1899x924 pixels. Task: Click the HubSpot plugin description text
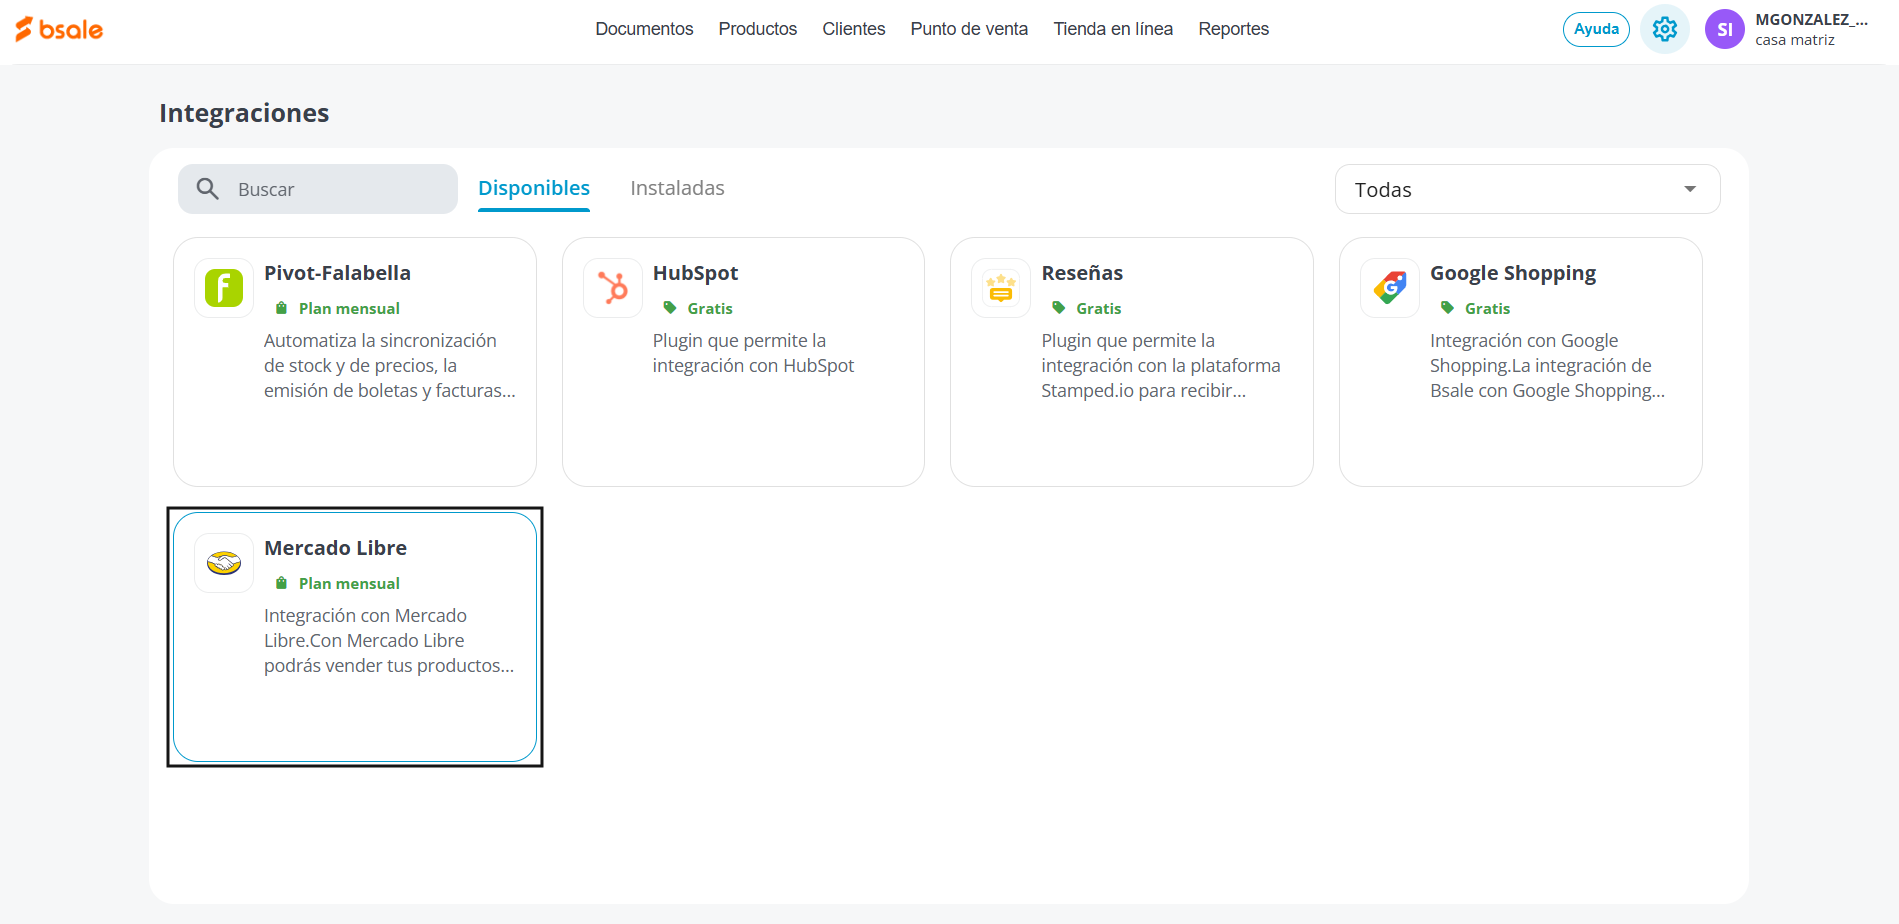coord(753,353)
